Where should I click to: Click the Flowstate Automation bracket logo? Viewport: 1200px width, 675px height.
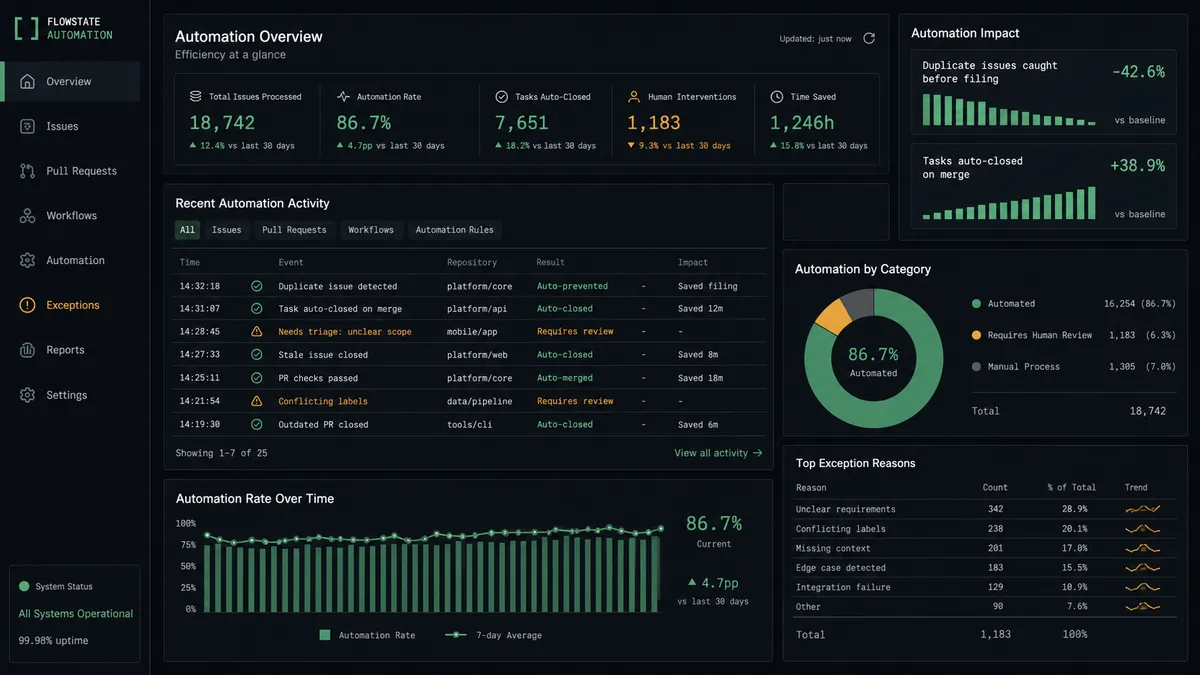pyautogui.click(x=27, y=28)
